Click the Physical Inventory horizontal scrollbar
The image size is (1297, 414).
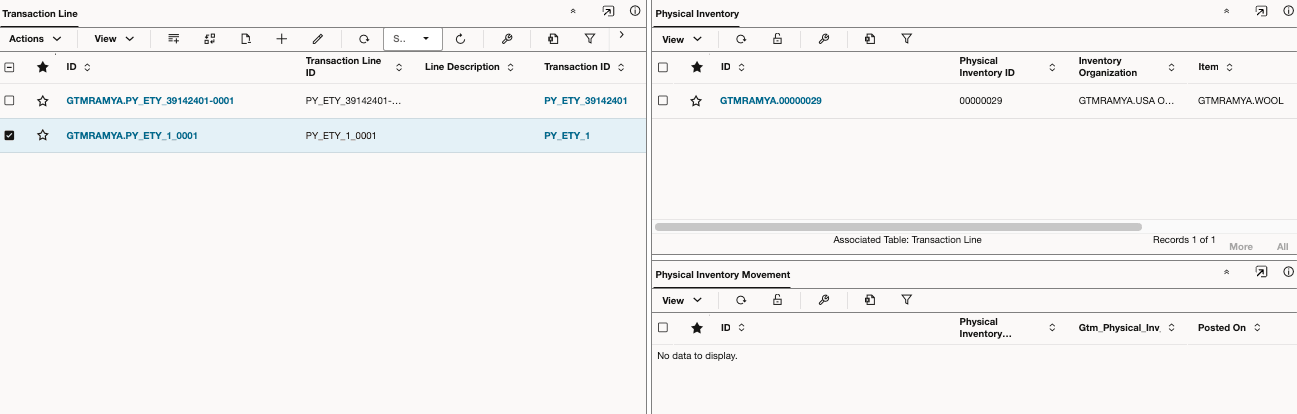point(898,227)
